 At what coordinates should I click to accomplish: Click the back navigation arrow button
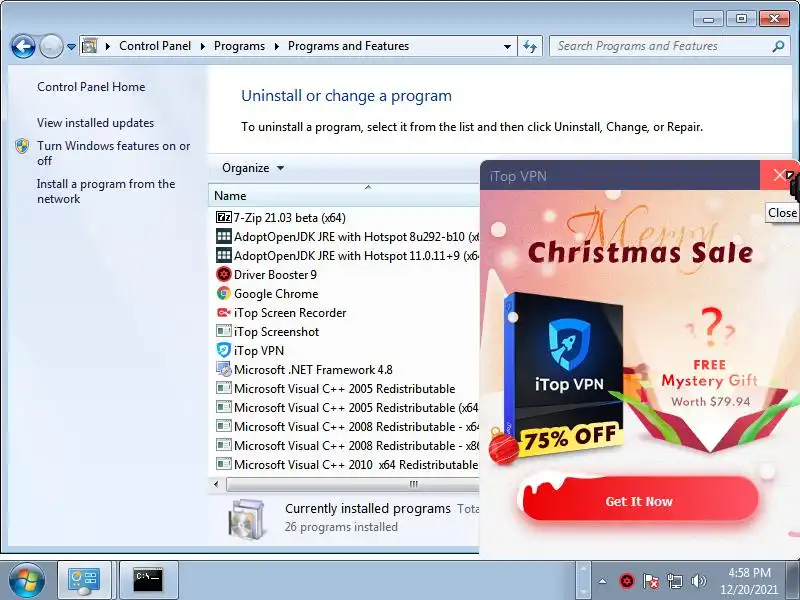pyautogui.click(x=23, y=47)
